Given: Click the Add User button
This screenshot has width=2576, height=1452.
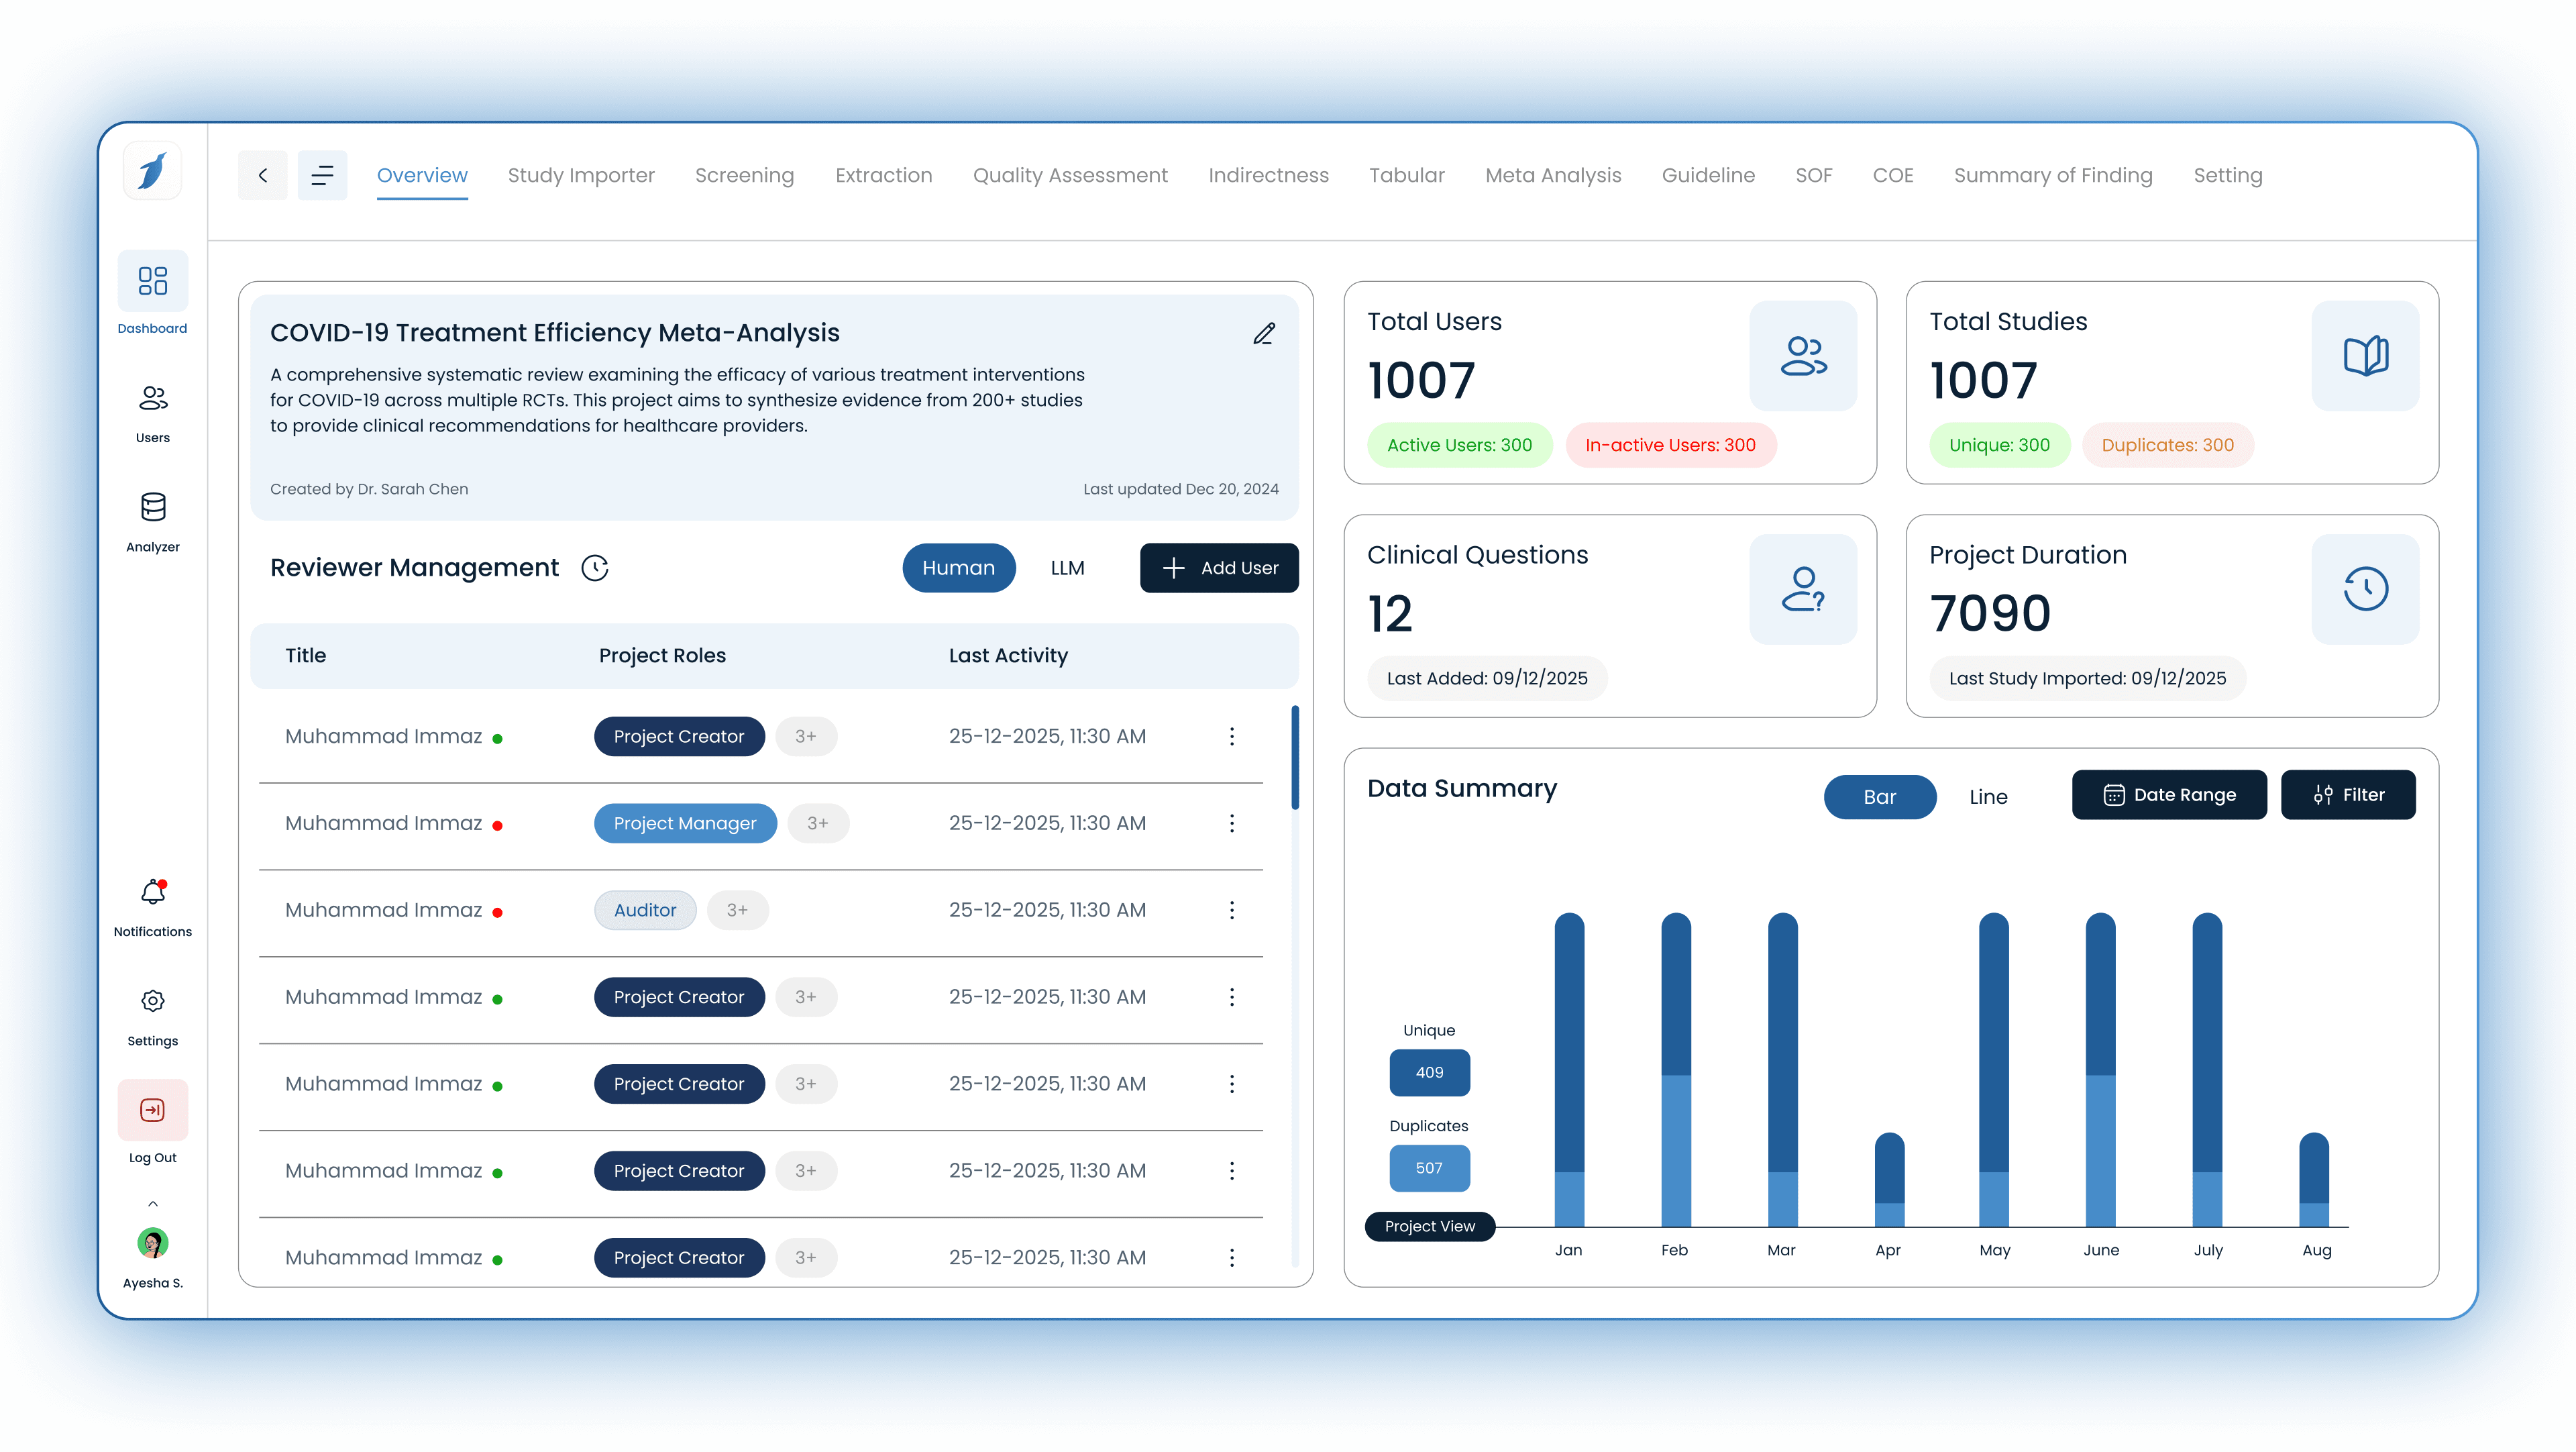Looking at the screenshot, I should coord(1219,567).
